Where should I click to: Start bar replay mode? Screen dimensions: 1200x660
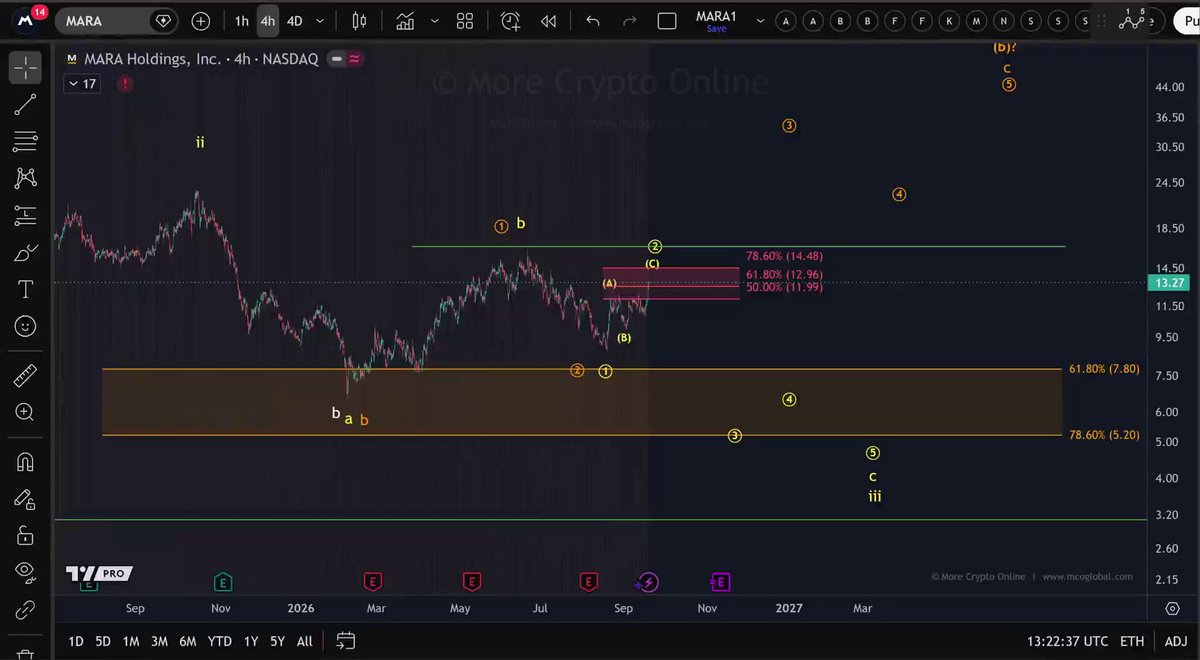click(548, 21)
